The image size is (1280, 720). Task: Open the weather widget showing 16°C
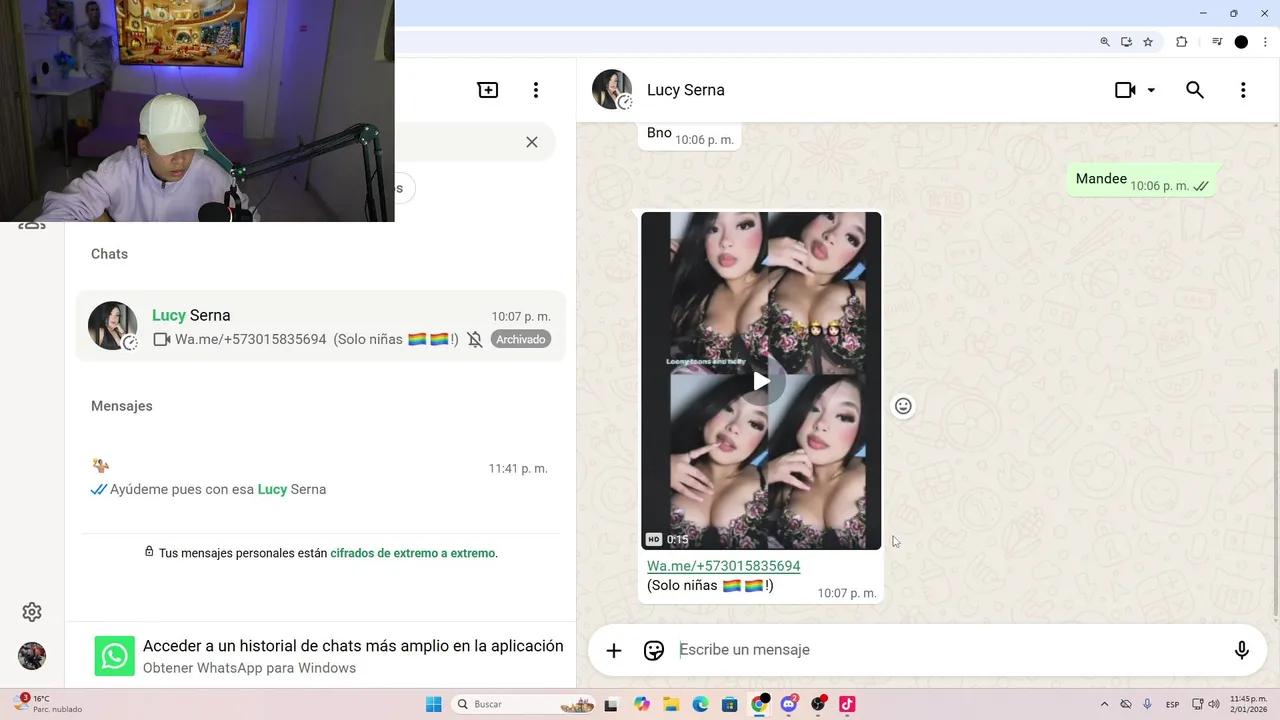point(48,704)
